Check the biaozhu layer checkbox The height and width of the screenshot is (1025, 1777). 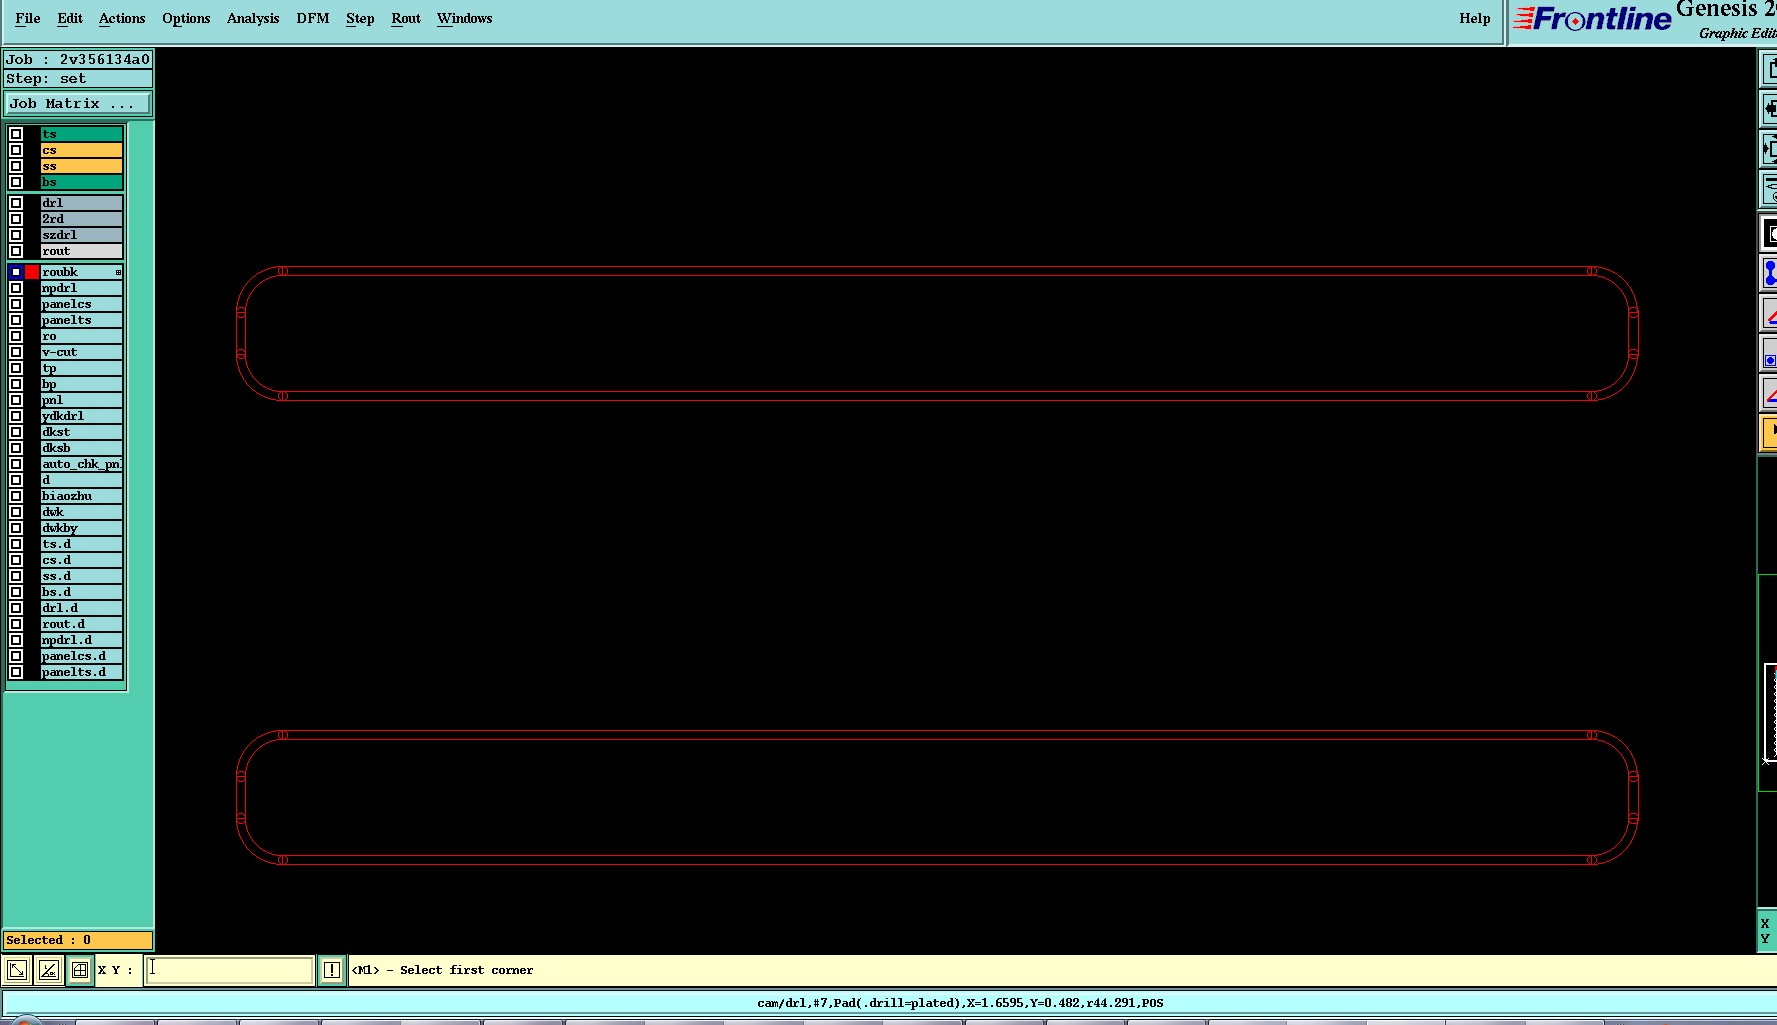pyautogui.click(x=16, y=496)
